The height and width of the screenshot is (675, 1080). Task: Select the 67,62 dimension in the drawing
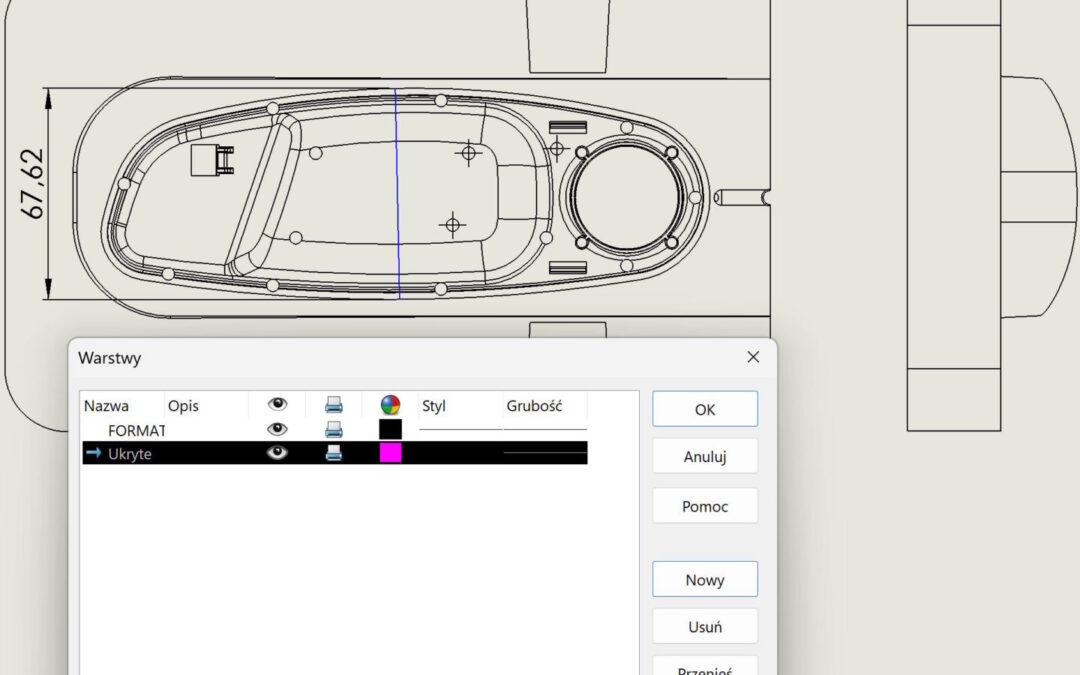click(32, 184)
